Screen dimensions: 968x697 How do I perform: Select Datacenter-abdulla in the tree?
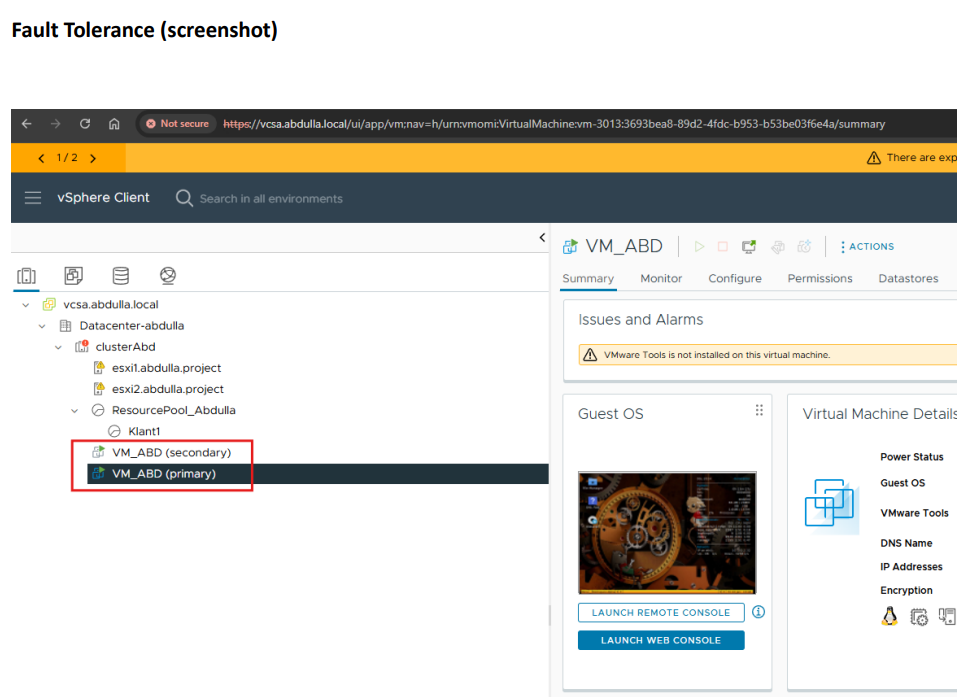[x=131, y=325]
